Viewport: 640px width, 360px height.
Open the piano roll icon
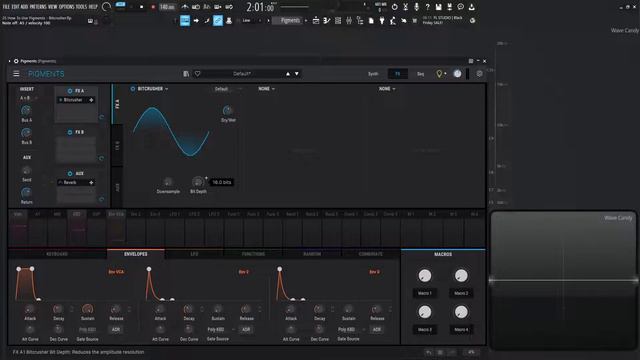pyautogui.click(x=327, y=20)
